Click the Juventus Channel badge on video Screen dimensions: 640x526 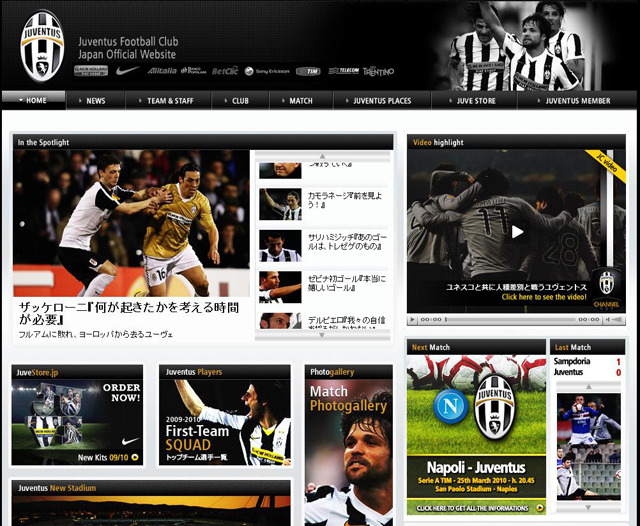tap(606, 286)
